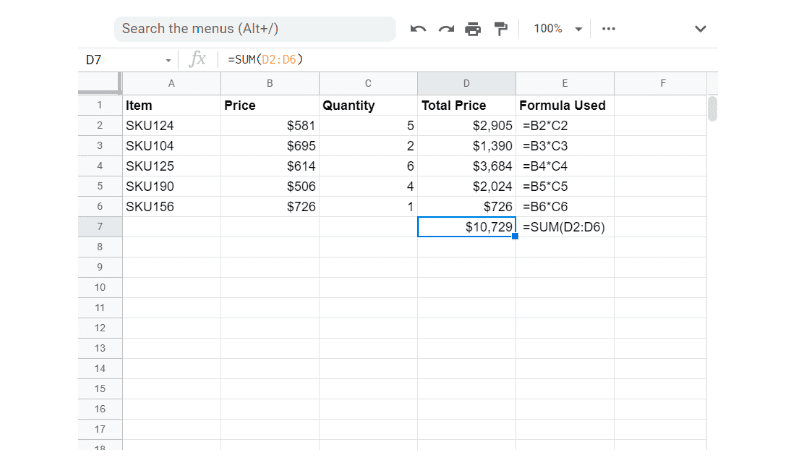Click the redo arrow icon
810x469 pixels.
tap(446, 29)
